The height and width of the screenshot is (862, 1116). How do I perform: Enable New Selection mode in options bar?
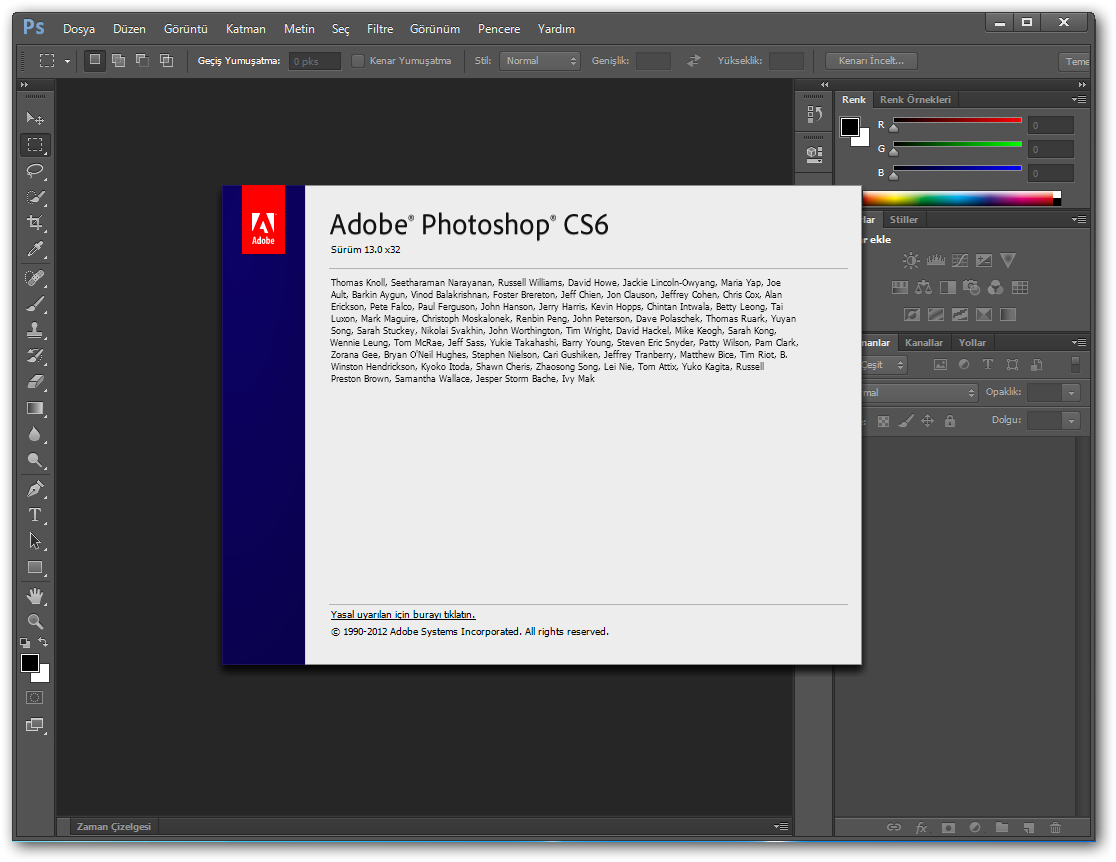95,61
